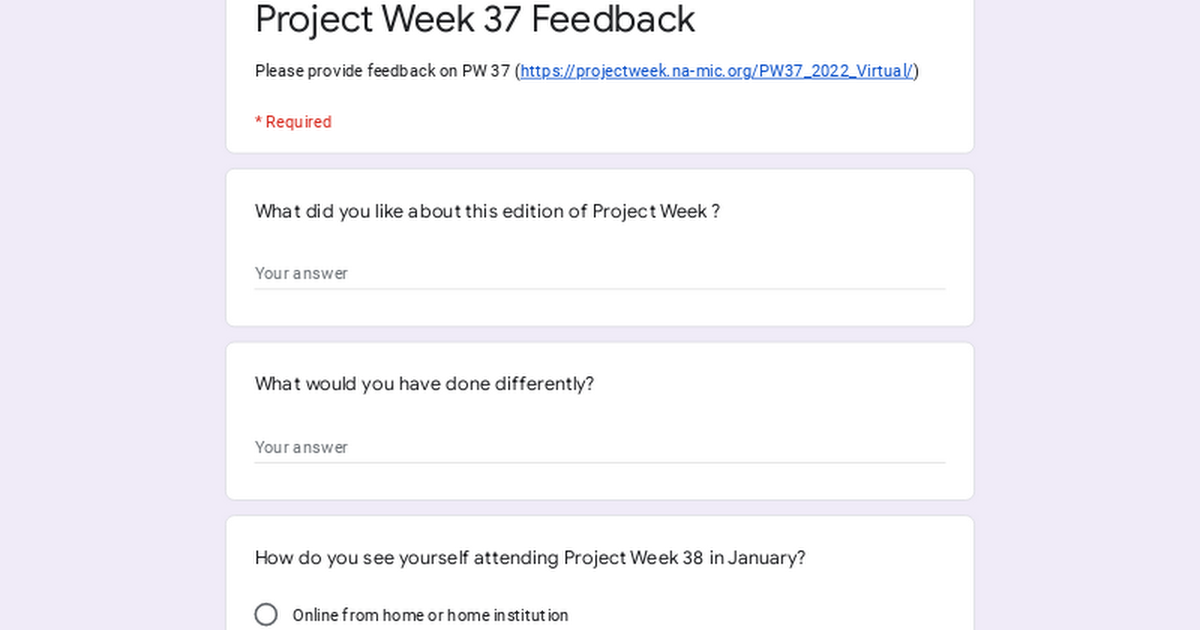Select the 'Online from home or home institution' radio button
Screen dimensions: 1200x630
coord(266,615)
